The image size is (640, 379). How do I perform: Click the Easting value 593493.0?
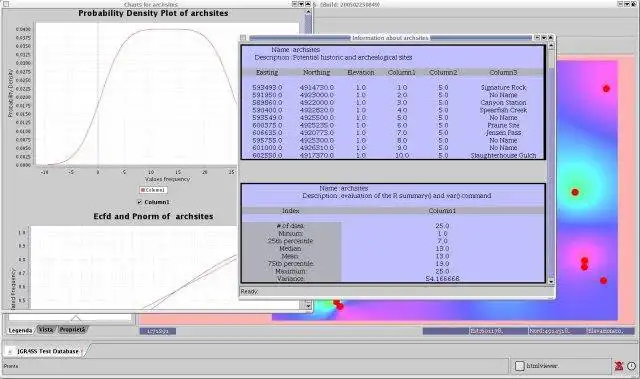tap(267, 87)
